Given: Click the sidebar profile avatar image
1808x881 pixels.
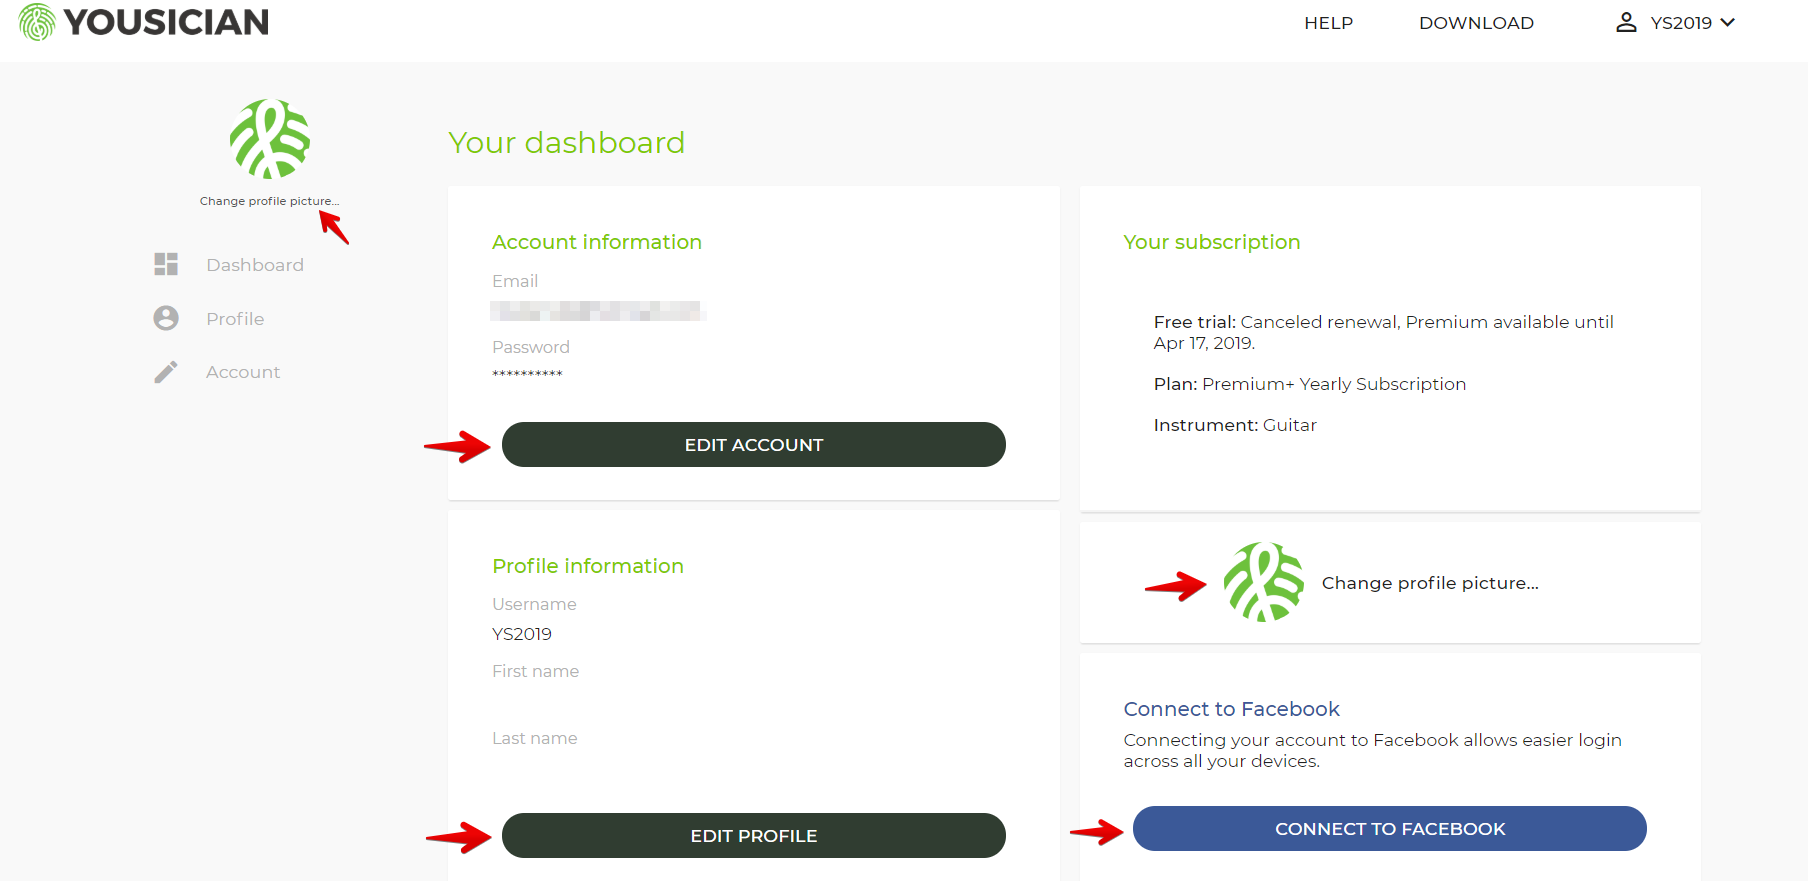Looking at the screenshot, I should coord(270,139).
